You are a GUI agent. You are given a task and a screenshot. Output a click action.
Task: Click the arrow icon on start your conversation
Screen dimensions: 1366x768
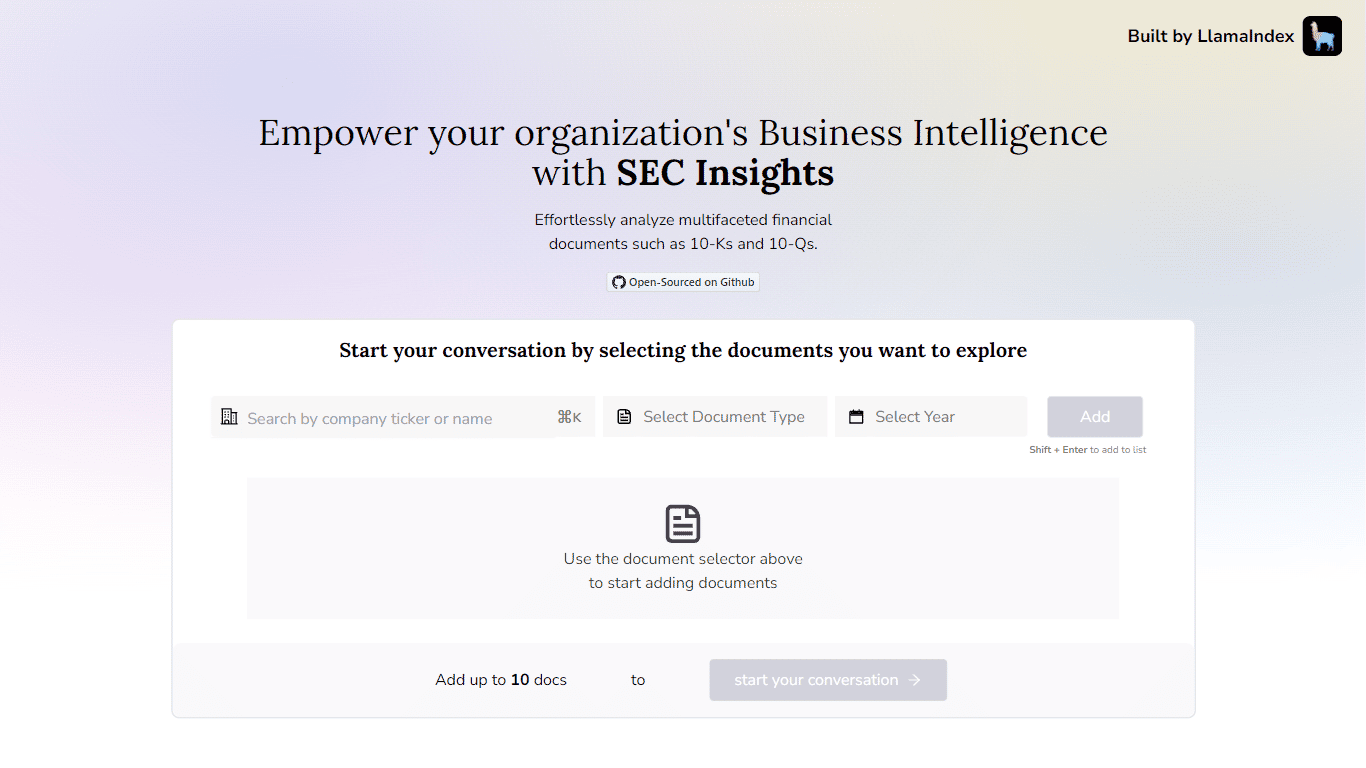(914, 680)
